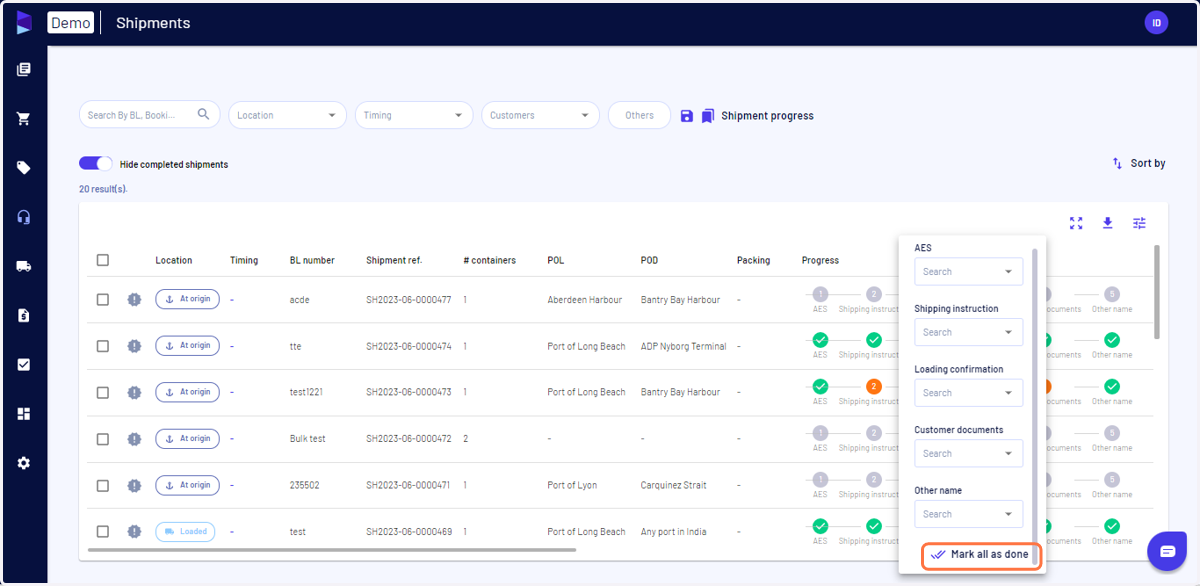
Task: Open the Loading confirmation search dropdown
Action: click(x=968, y=393)
